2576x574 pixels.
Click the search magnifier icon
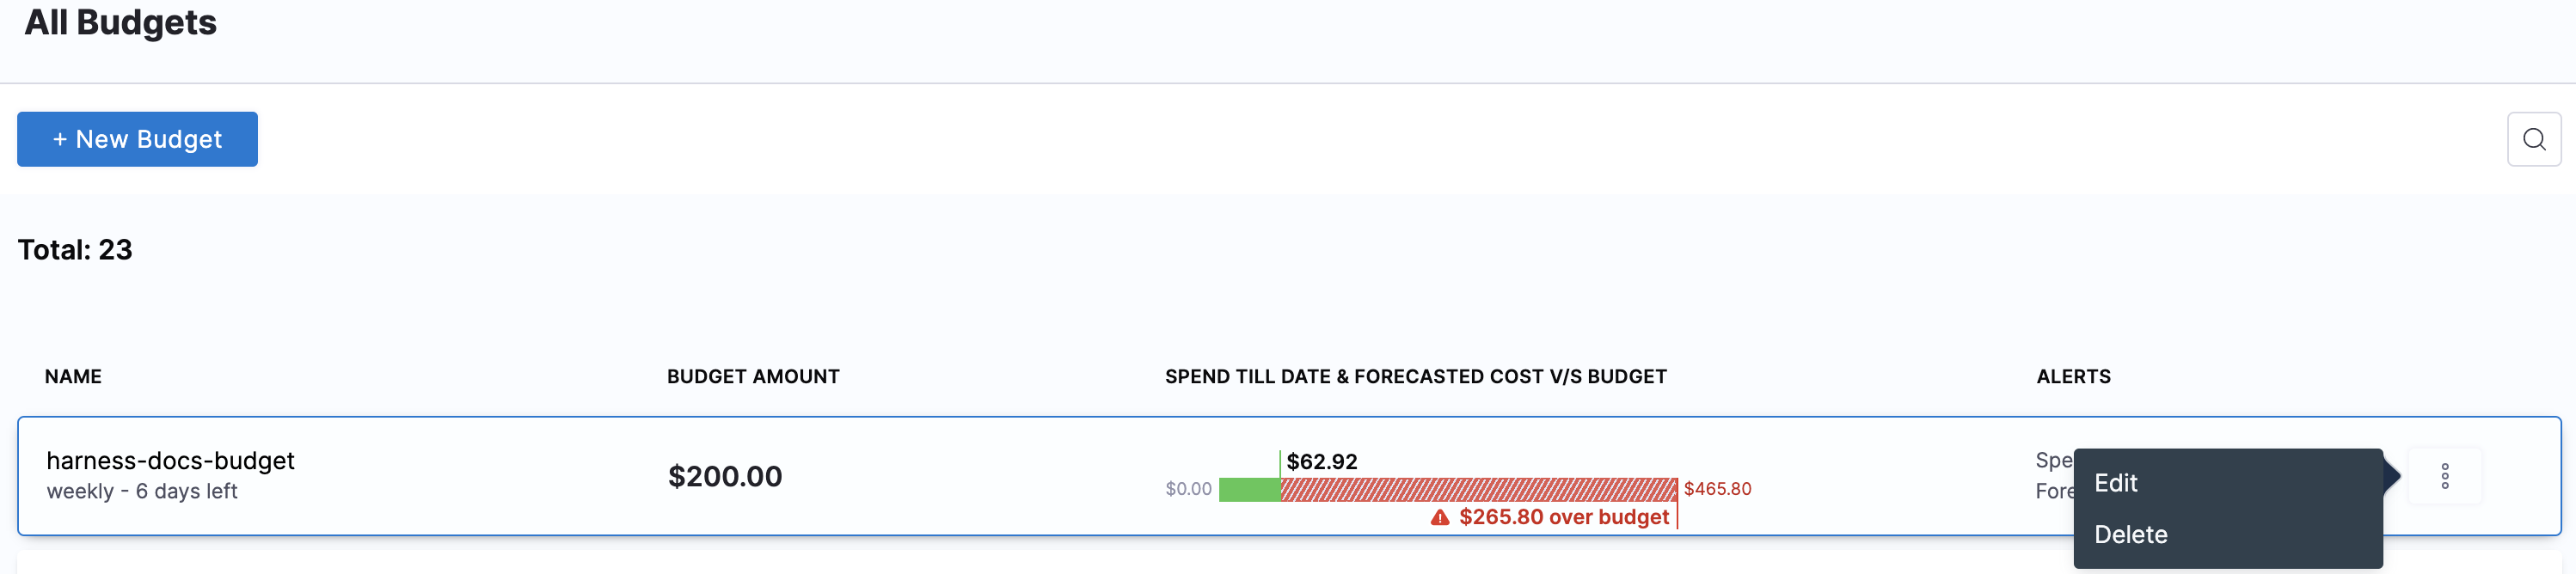[2533, 139]
